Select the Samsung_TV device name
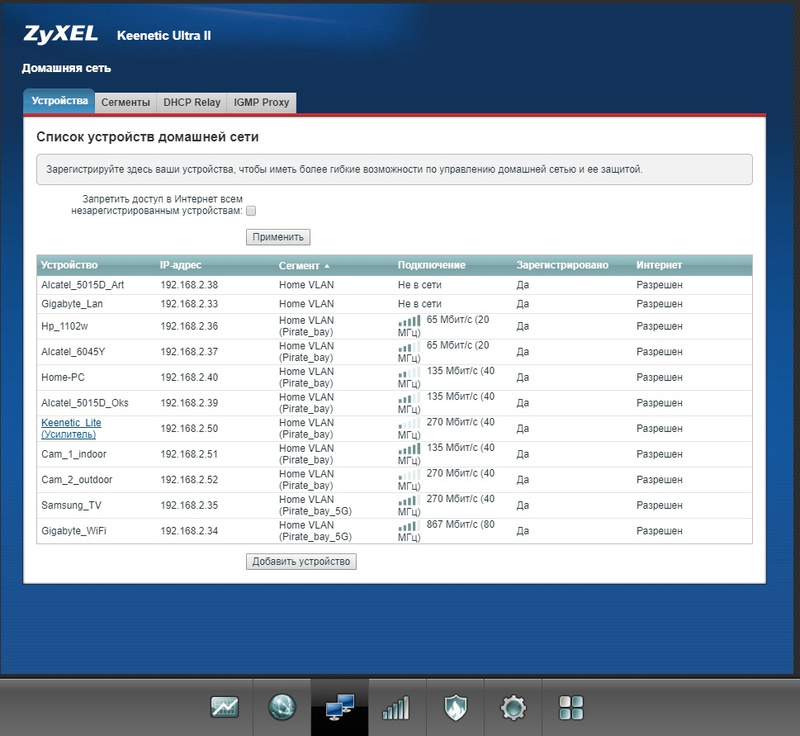The image size is (800, 736). (x=71, y=505)
